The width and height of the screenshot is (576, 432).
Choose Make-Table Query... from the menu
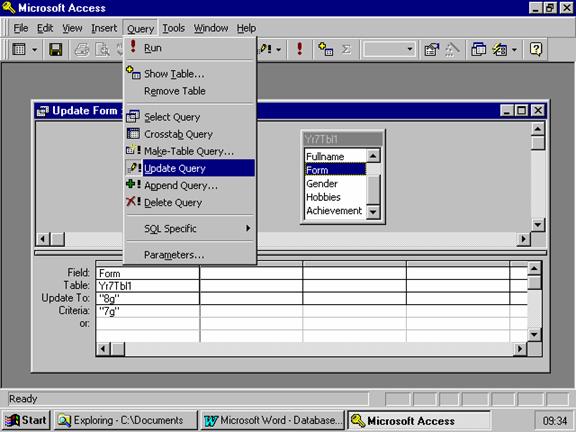(190, 151)
